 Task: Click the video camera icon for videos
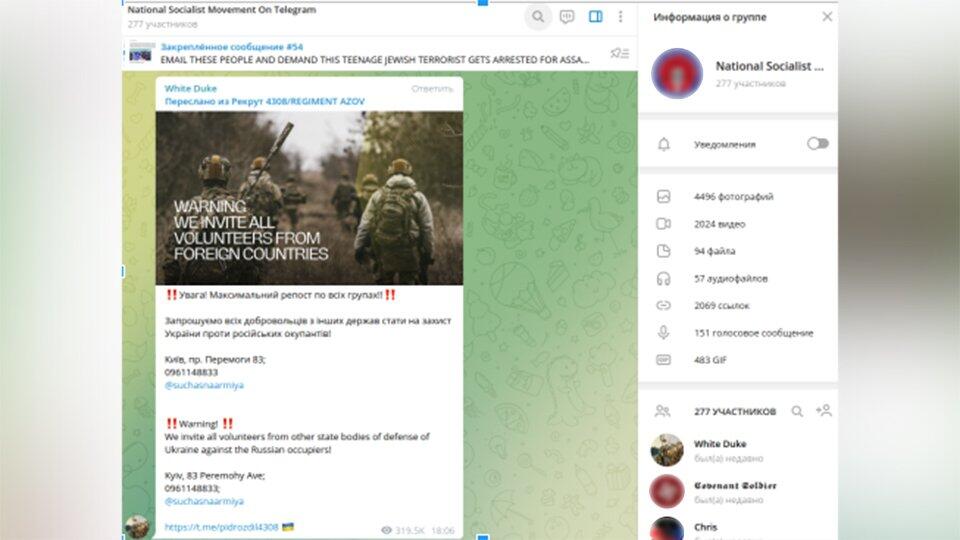tap(664, 224)
